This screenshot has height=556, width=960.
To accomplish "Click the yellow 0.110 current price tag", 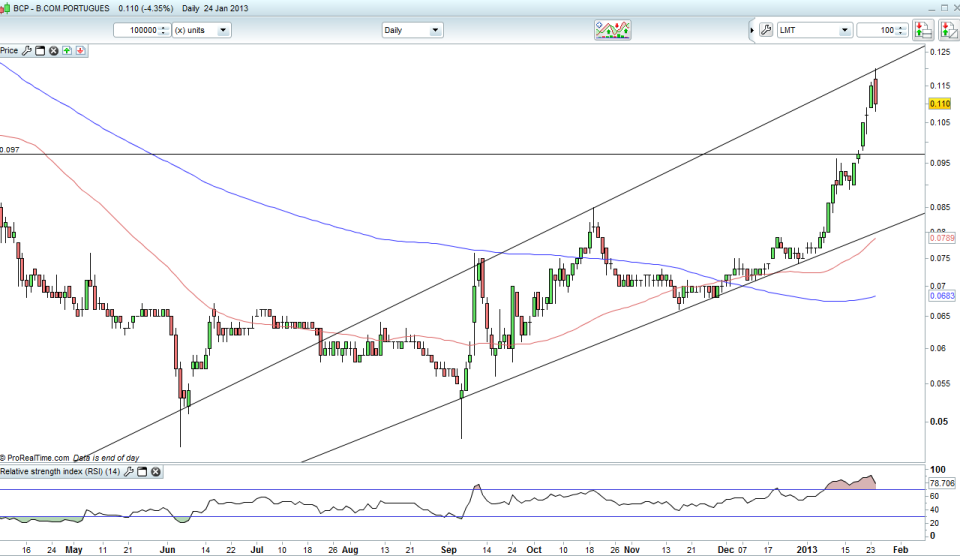I will click(x=940, y=104).
